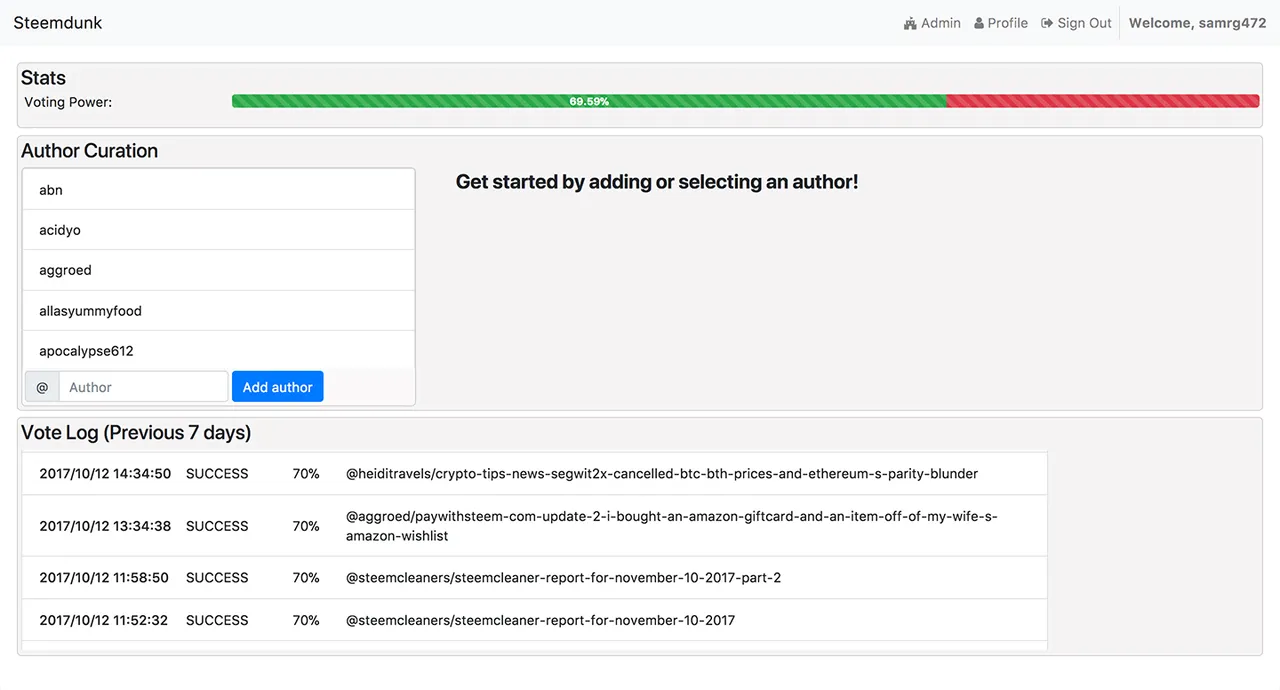The height and width of the screenshot is (690, 1280).
Task: Select author abn from list
Action: [219, 190]
